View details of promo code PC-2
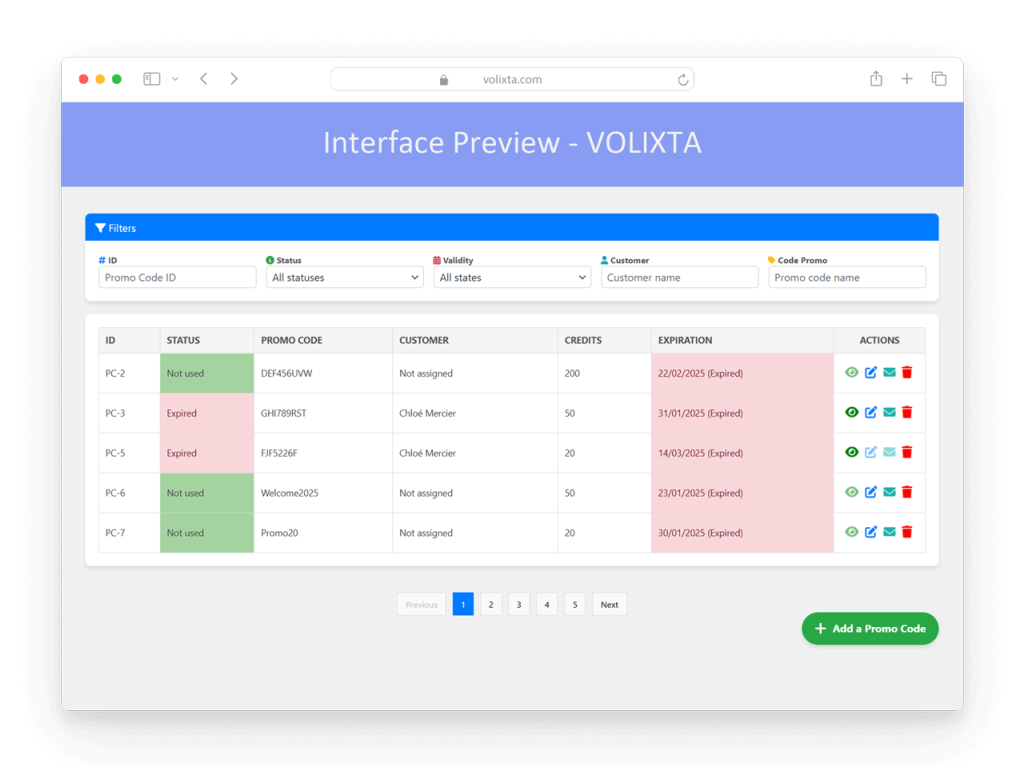Viewport: 1024px width, 767px height. (x=852, y=372)
